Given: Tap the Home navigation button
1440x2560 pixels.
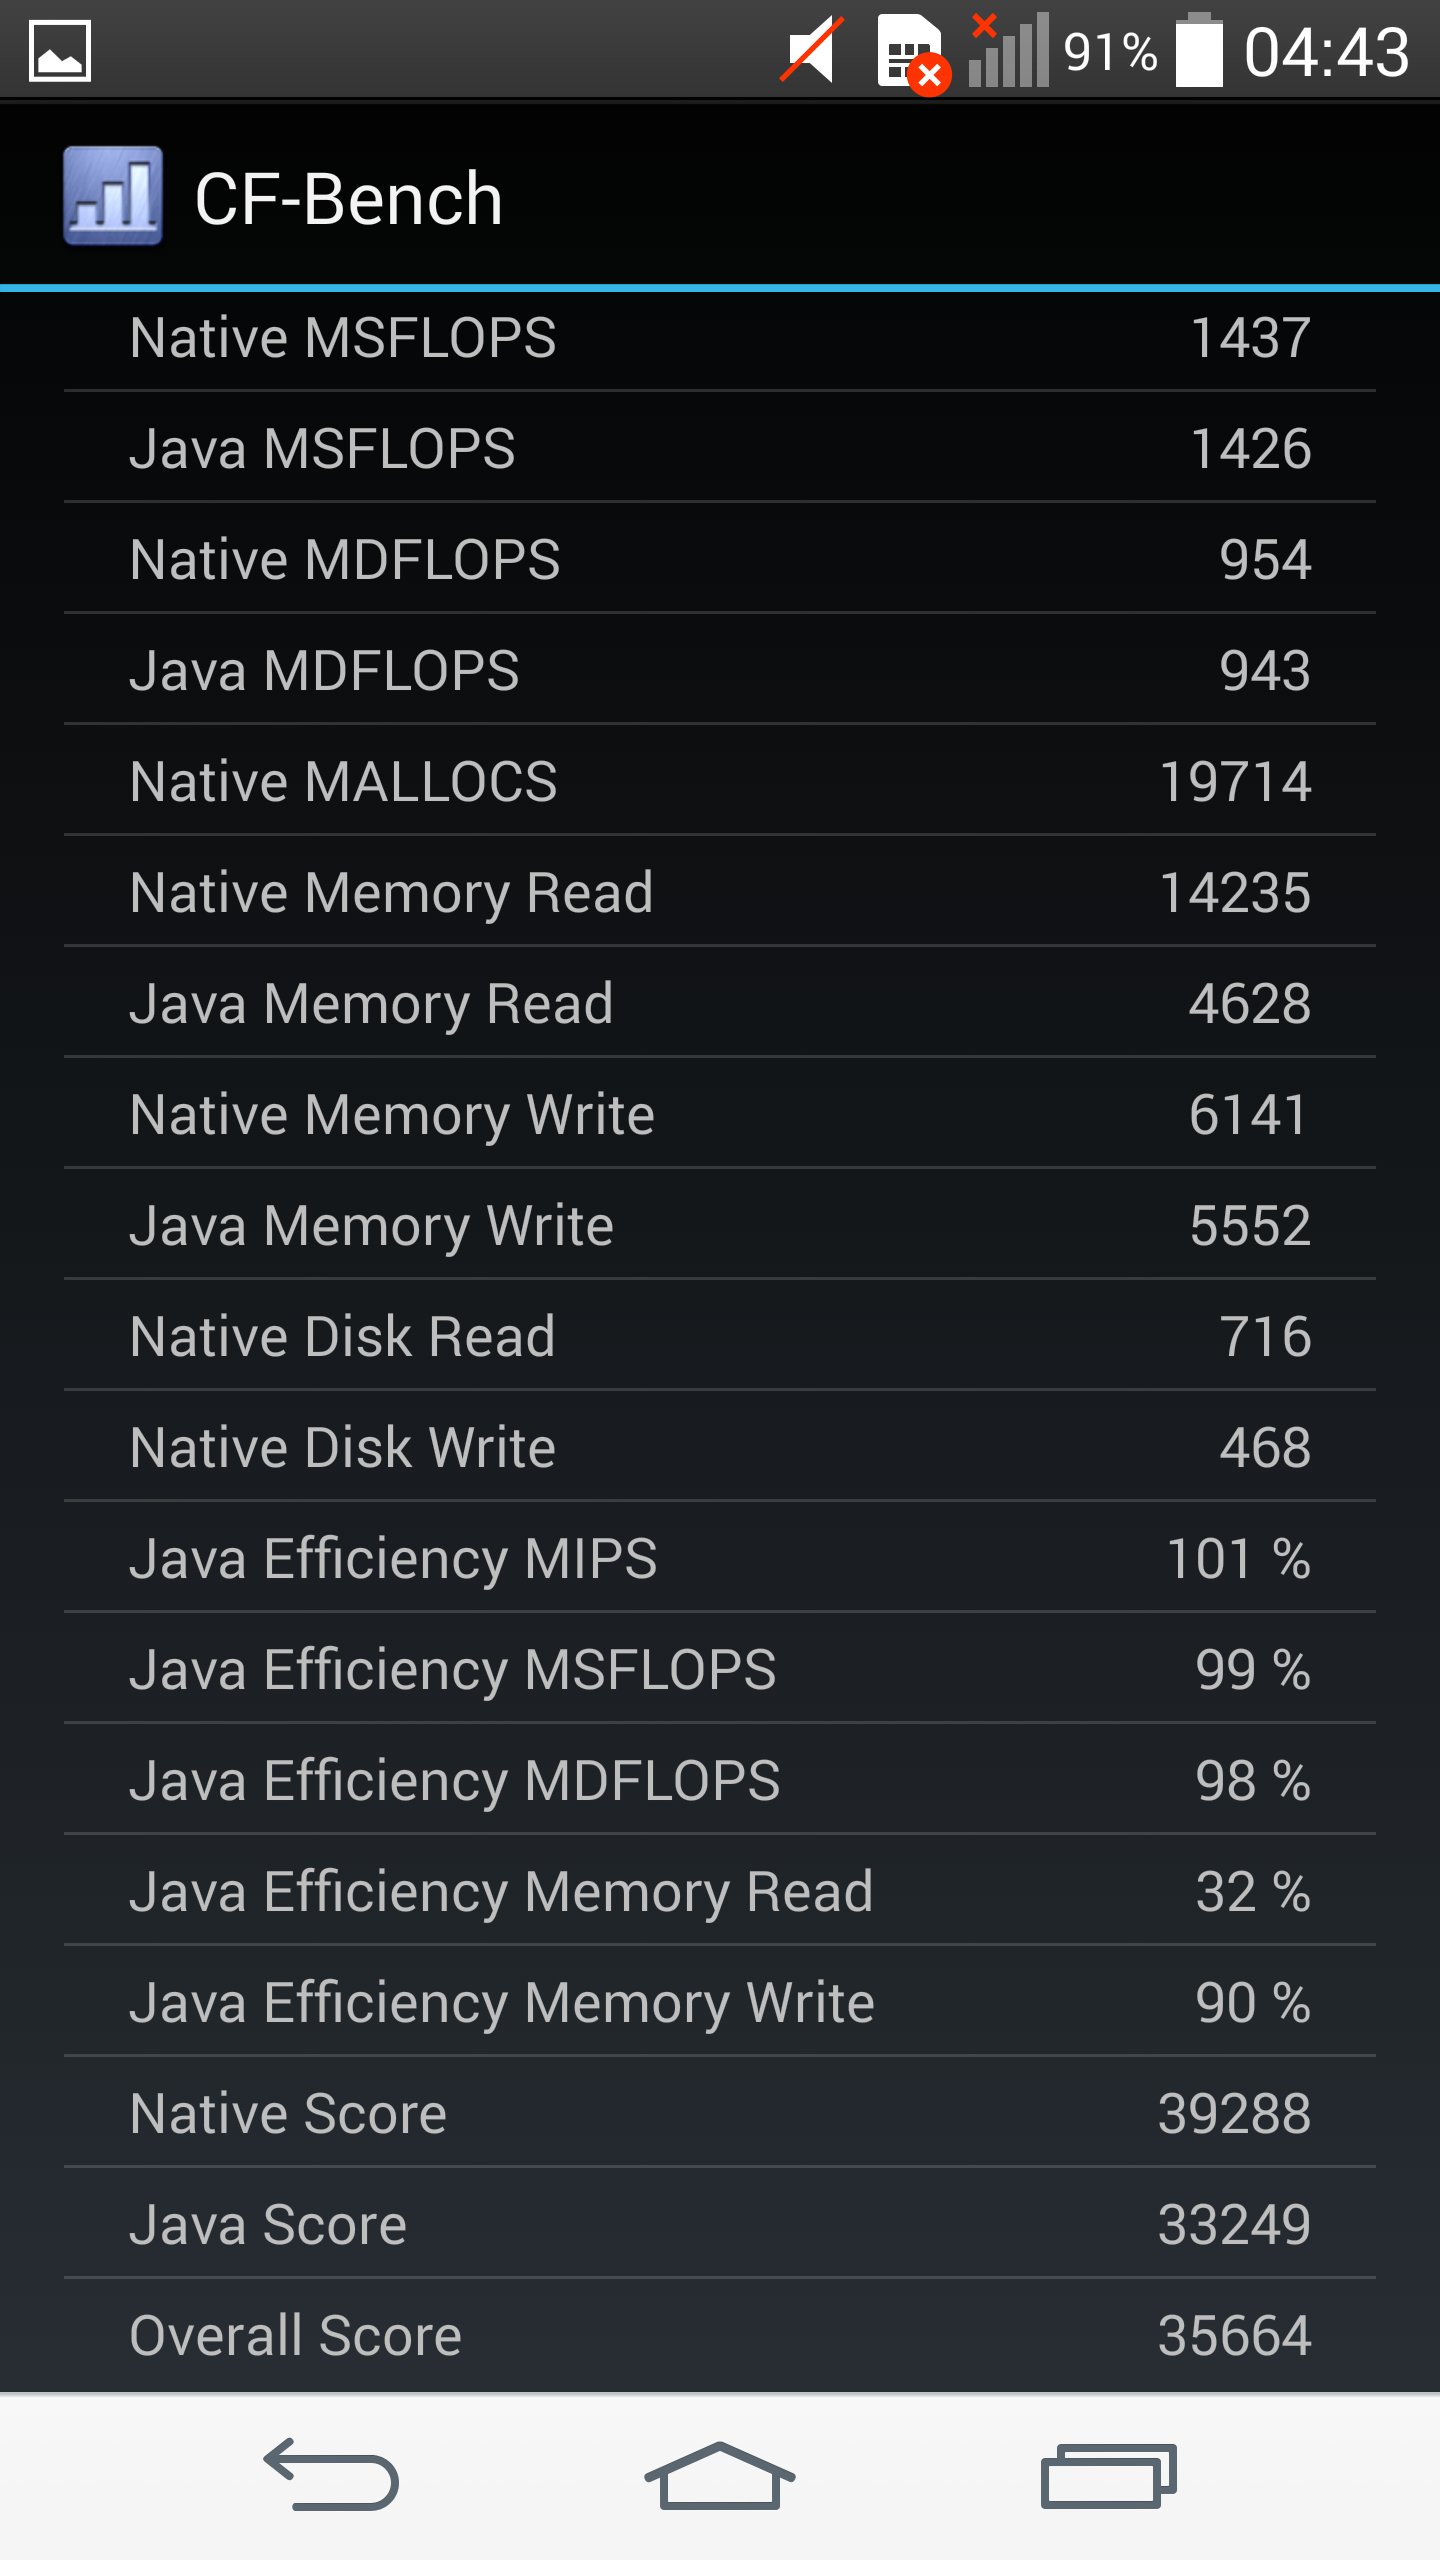Looking at the screenshot, I should point(720,2475).
